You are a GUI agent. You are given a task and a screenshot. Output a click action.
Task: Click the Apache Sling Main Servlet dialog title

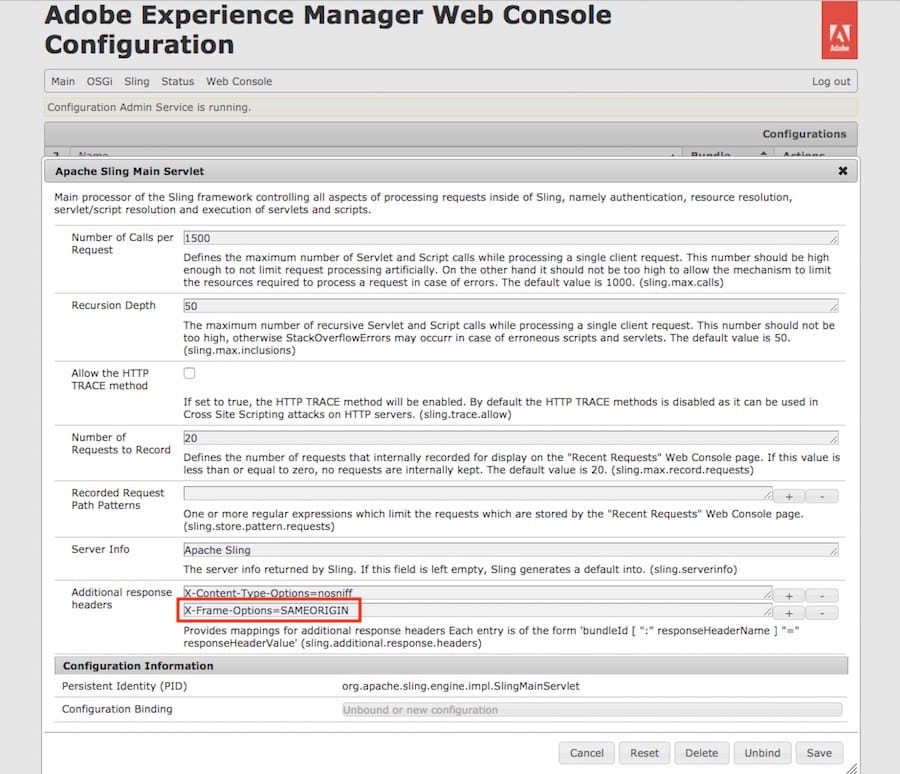tap(130, 171)
